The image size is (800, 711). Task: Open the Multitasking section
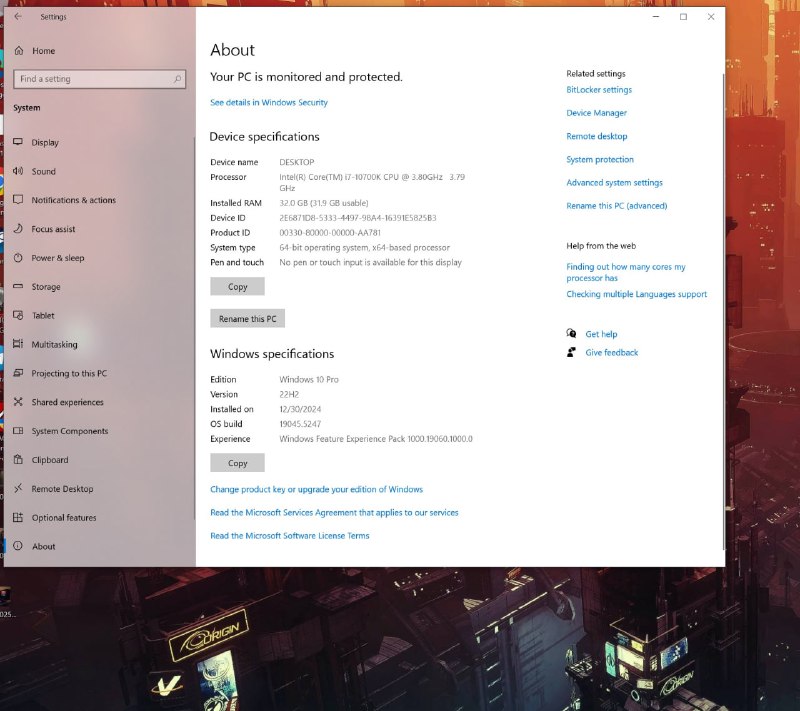(x=68, y=345)
